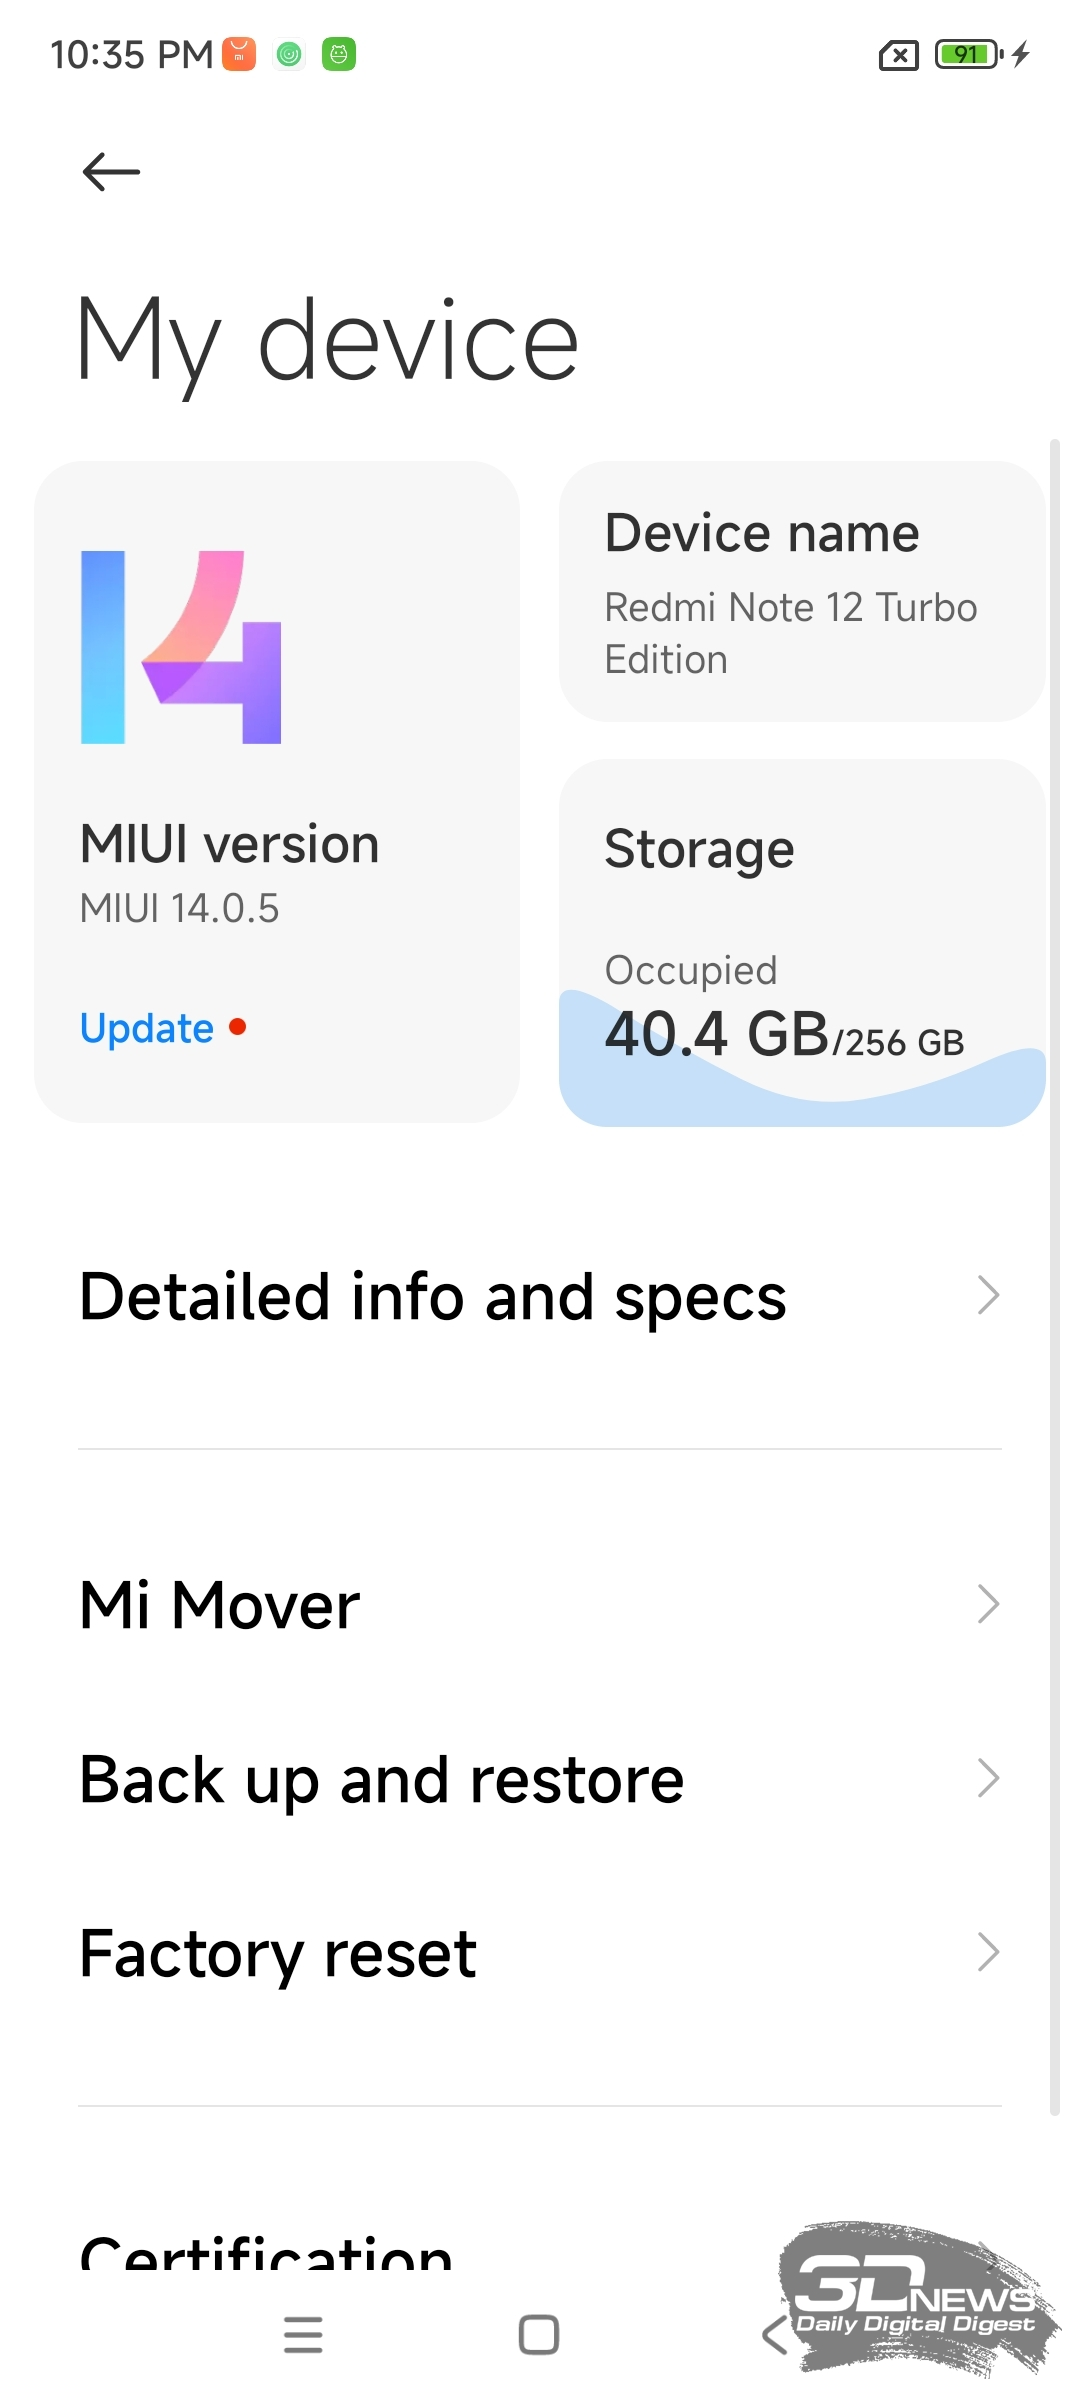Select the Factory reset option

click(x=540, y=1953)
